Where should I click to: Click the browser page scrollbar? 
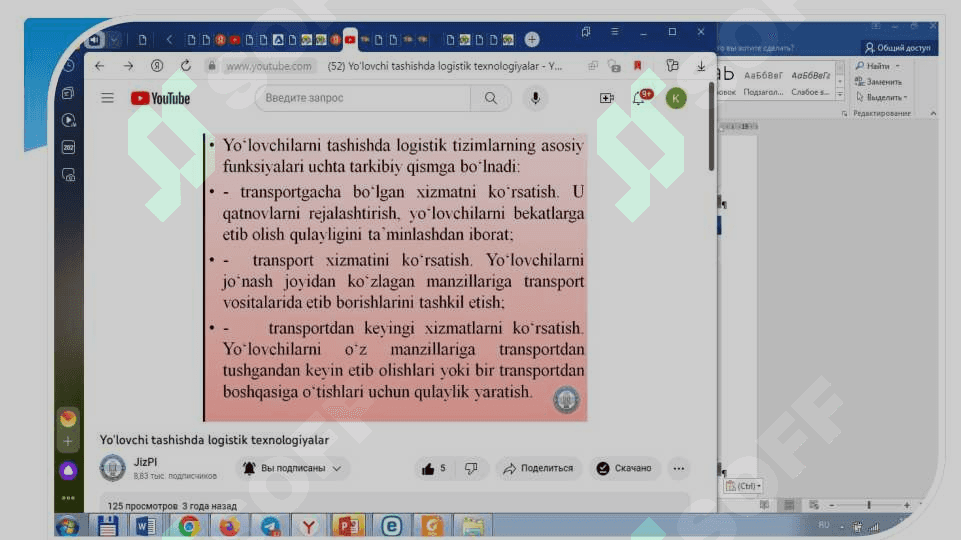(712, 126)
